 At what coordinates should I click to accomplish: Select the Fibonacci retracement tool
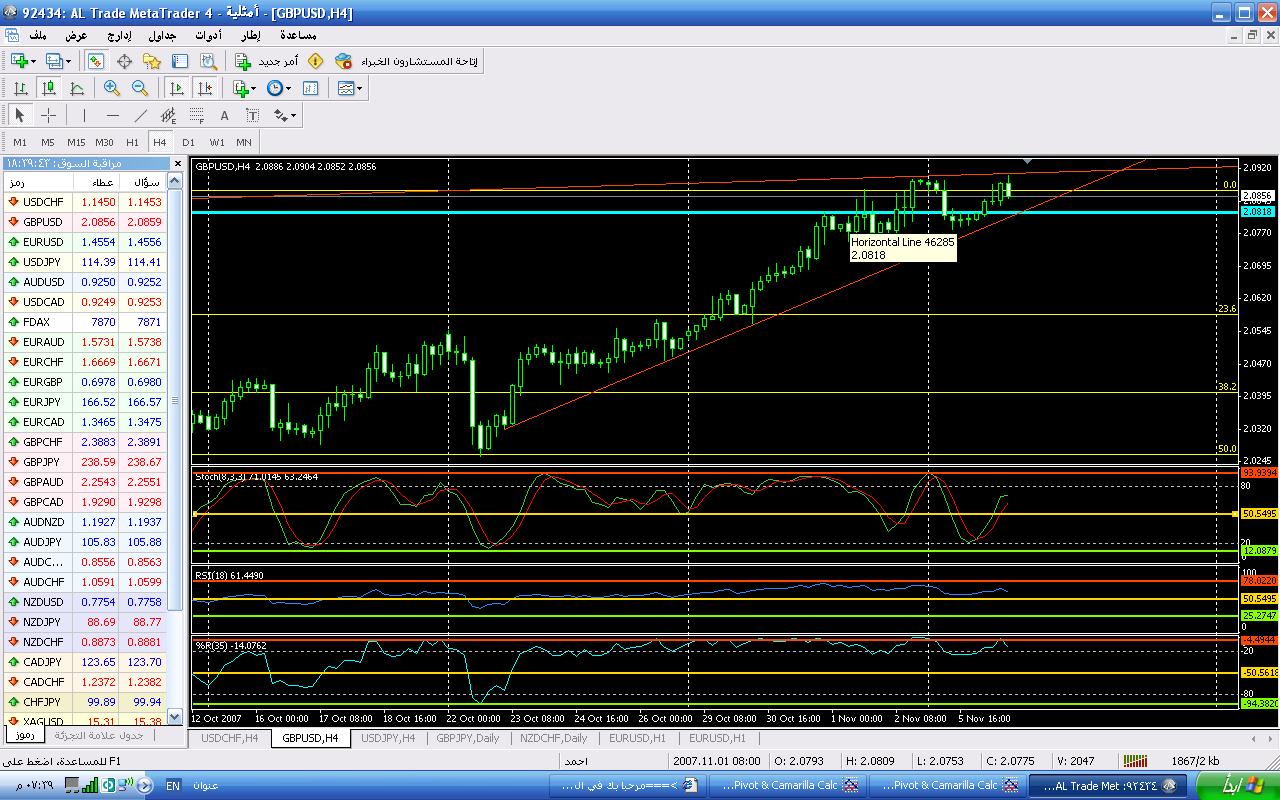pos(197,115)
